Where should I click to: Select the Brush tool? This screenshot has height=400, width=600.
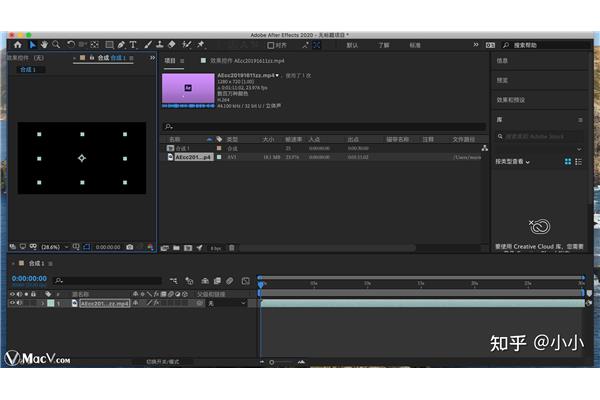(x=148, y=45)
